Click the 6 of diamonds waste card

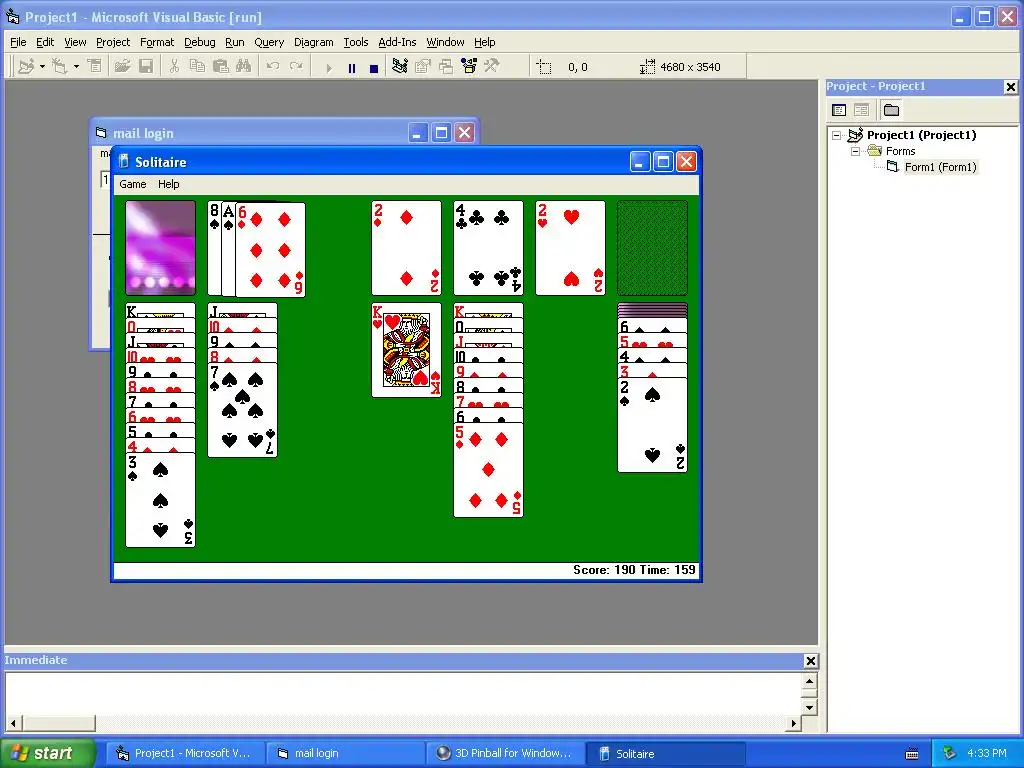(x=271, y=249)
